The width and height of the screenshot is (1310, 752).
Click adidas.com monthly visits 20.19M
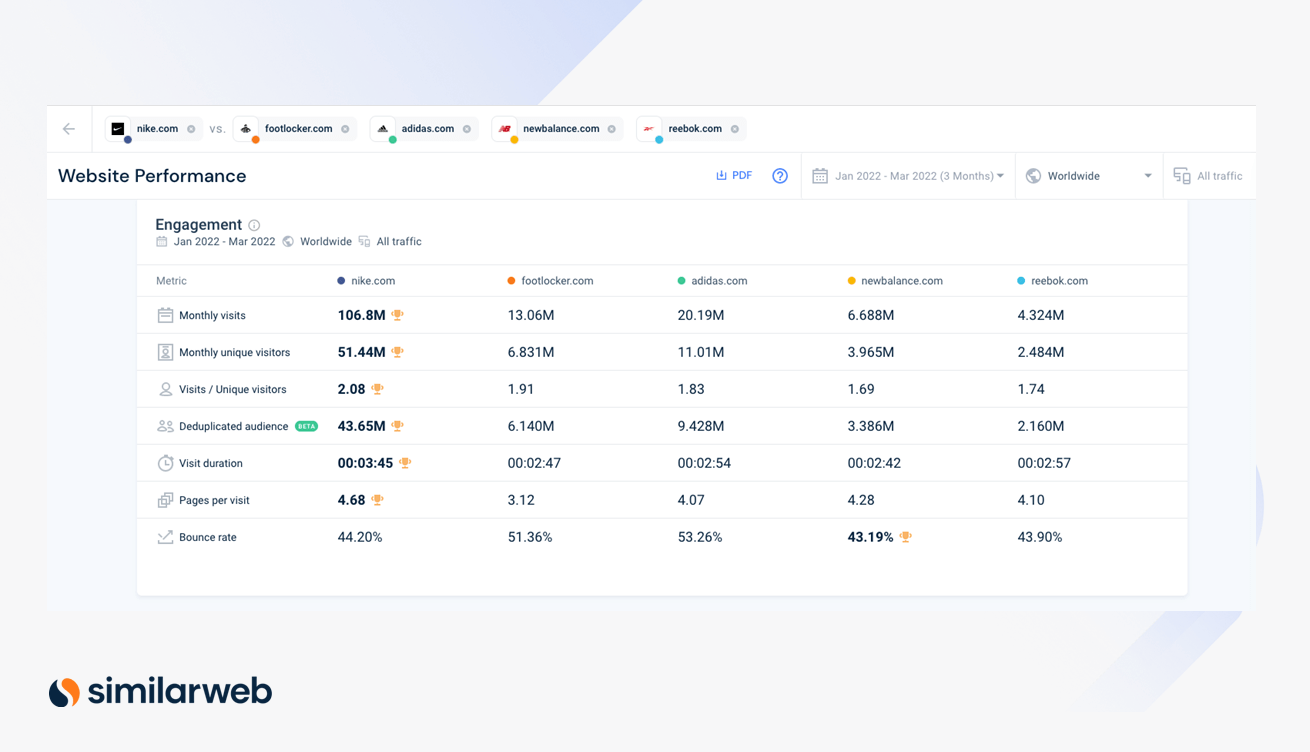coord(701,315)
